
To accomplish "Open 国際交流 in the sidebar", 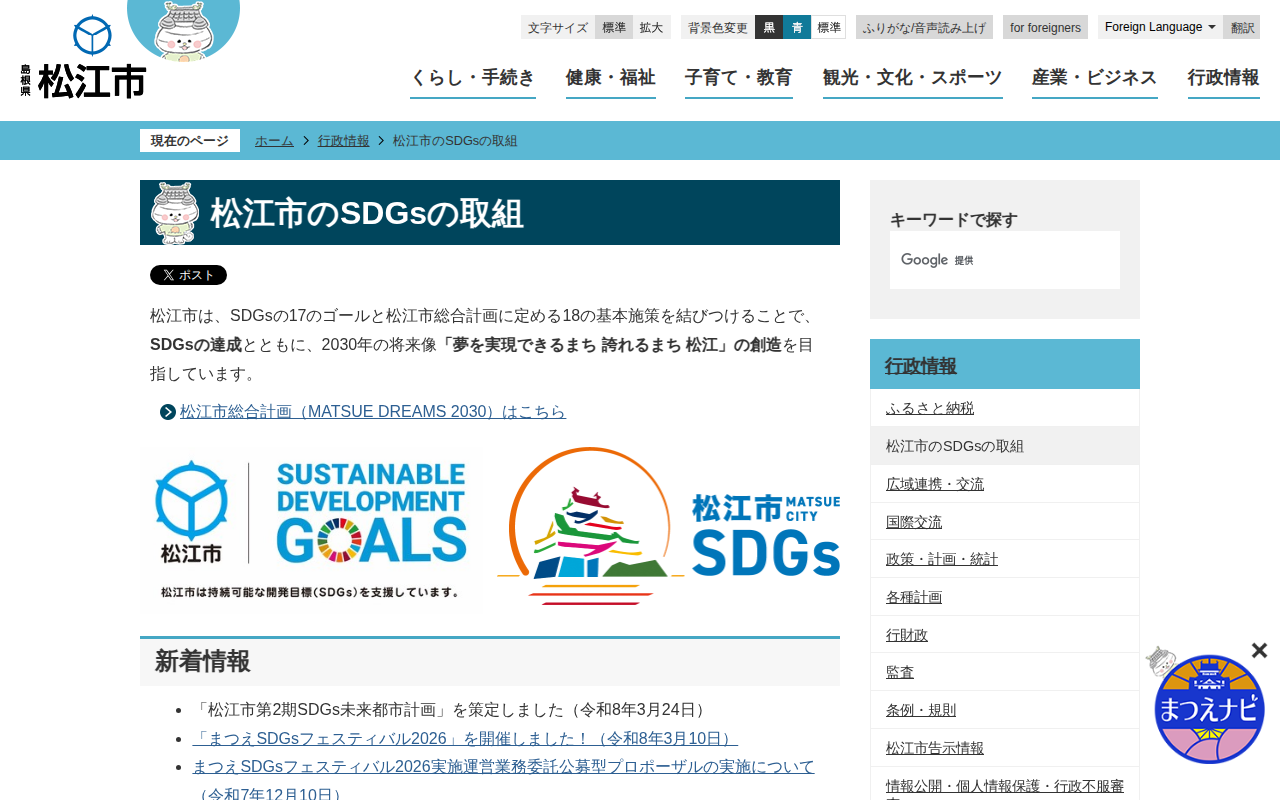I will 1005,522.
